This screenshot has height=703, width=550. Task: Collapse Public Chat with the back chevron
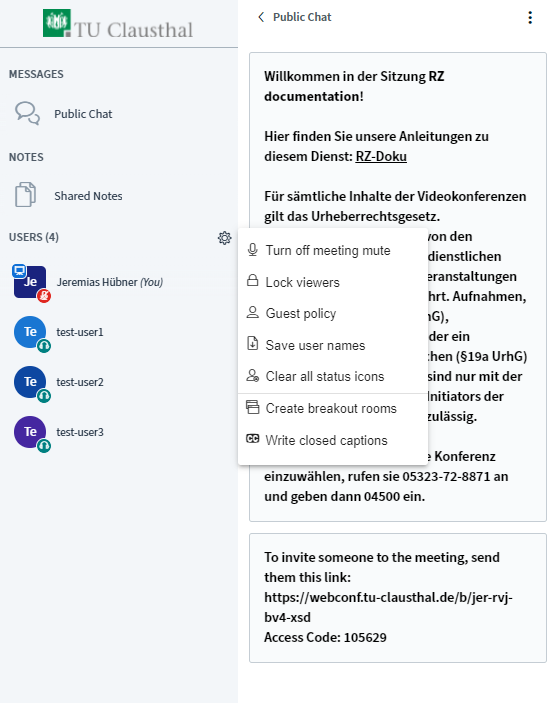coord(261,17)
